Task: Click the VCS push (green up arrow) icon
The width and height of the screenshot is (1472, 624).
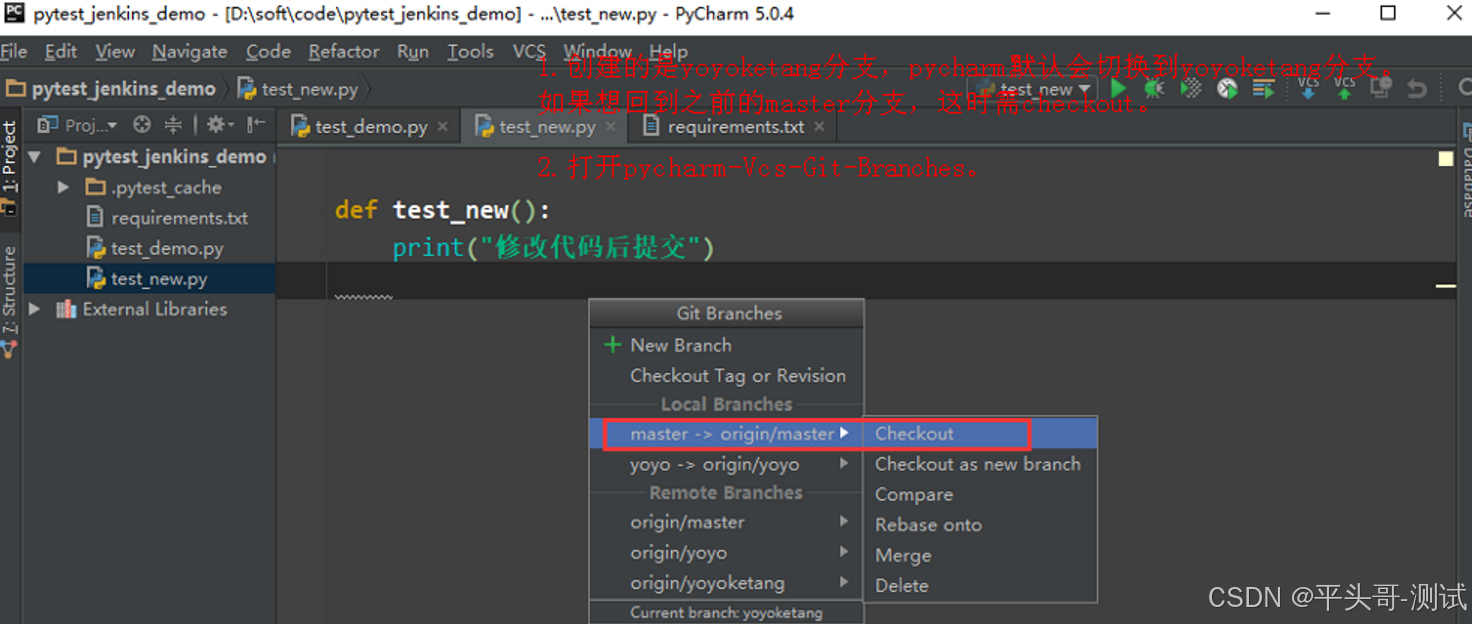Action: [x=1344, y=90]
